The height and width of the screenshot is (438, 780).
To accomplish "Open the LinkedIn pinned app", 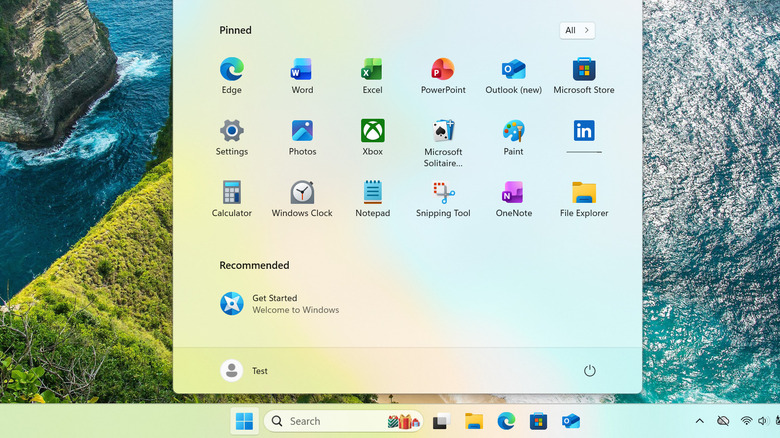I will (584, 136).
